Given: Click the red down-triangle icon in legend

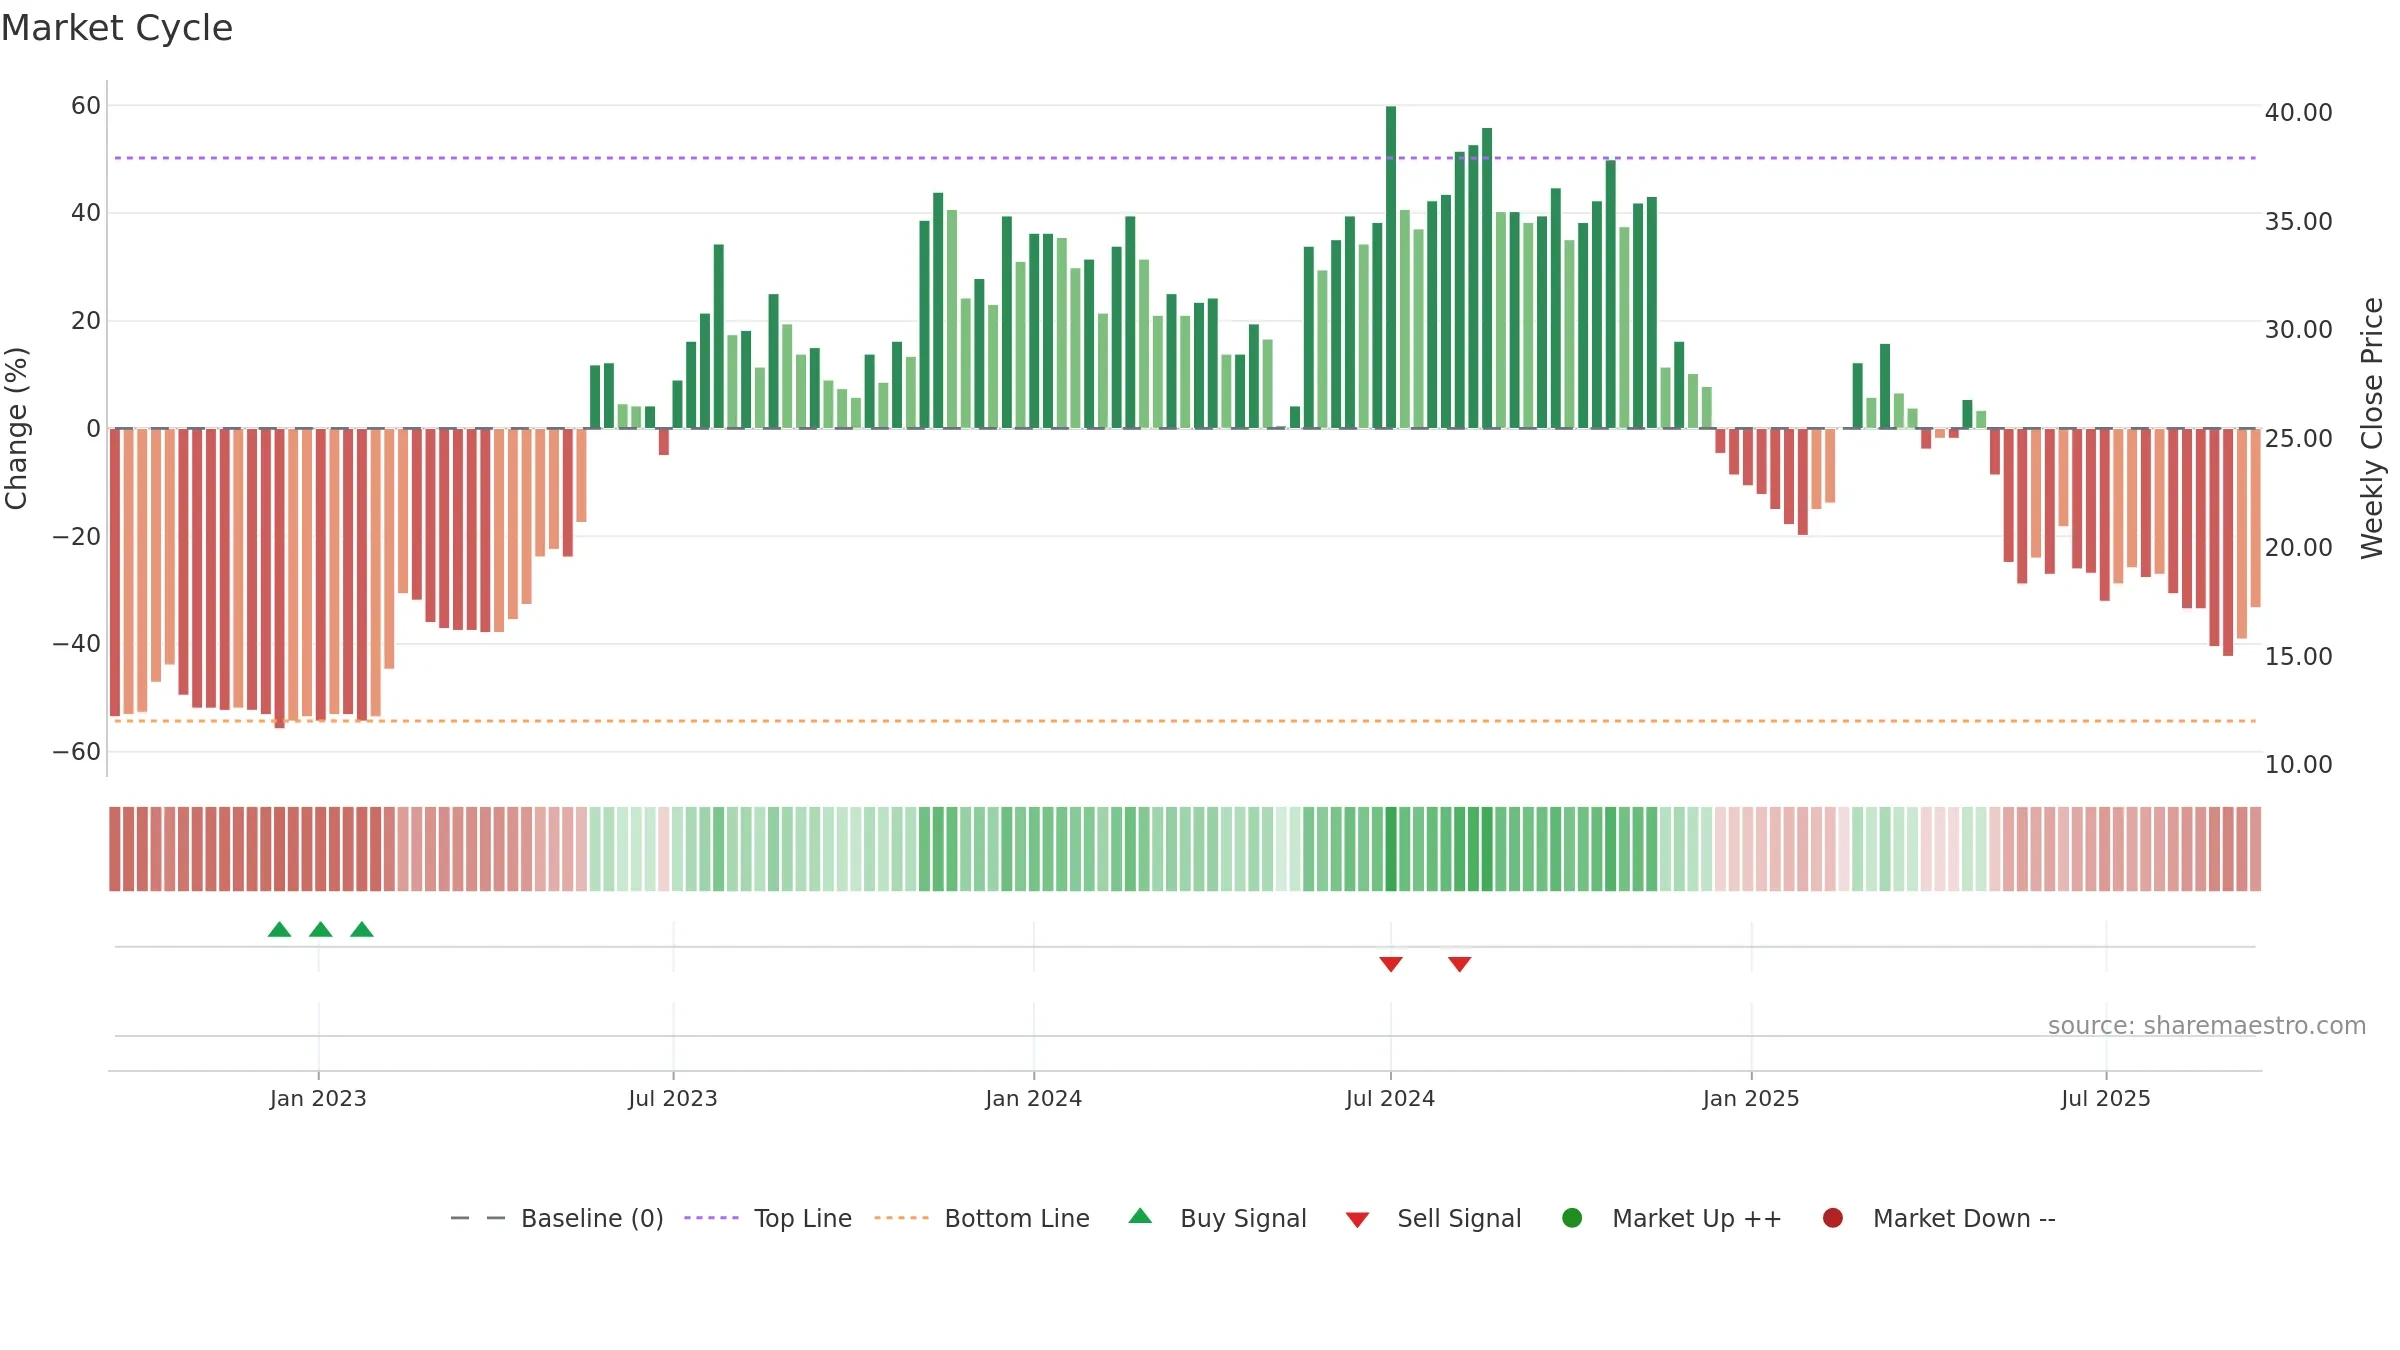Looking at the screenshot, I should [1357, 1220].
